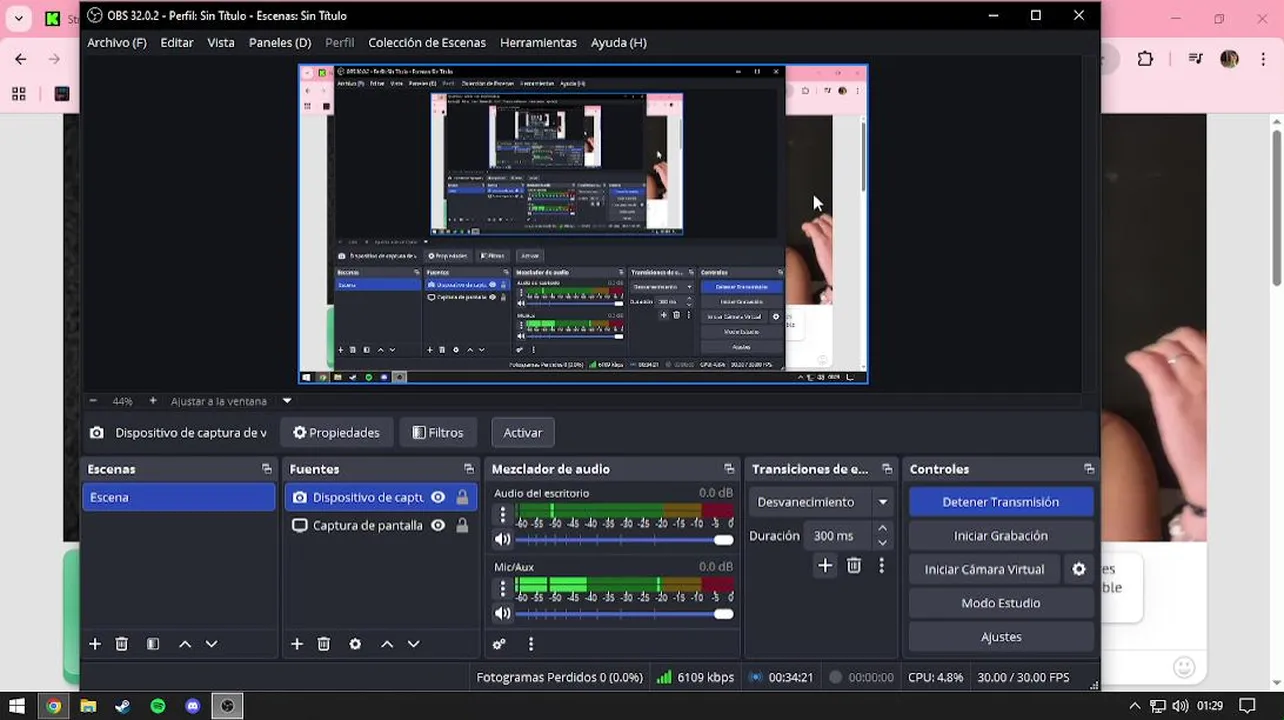The width and height of the screenshot is (1284, 720).
Task: Move source up in Fuentes list
Action: coord(387,644)
